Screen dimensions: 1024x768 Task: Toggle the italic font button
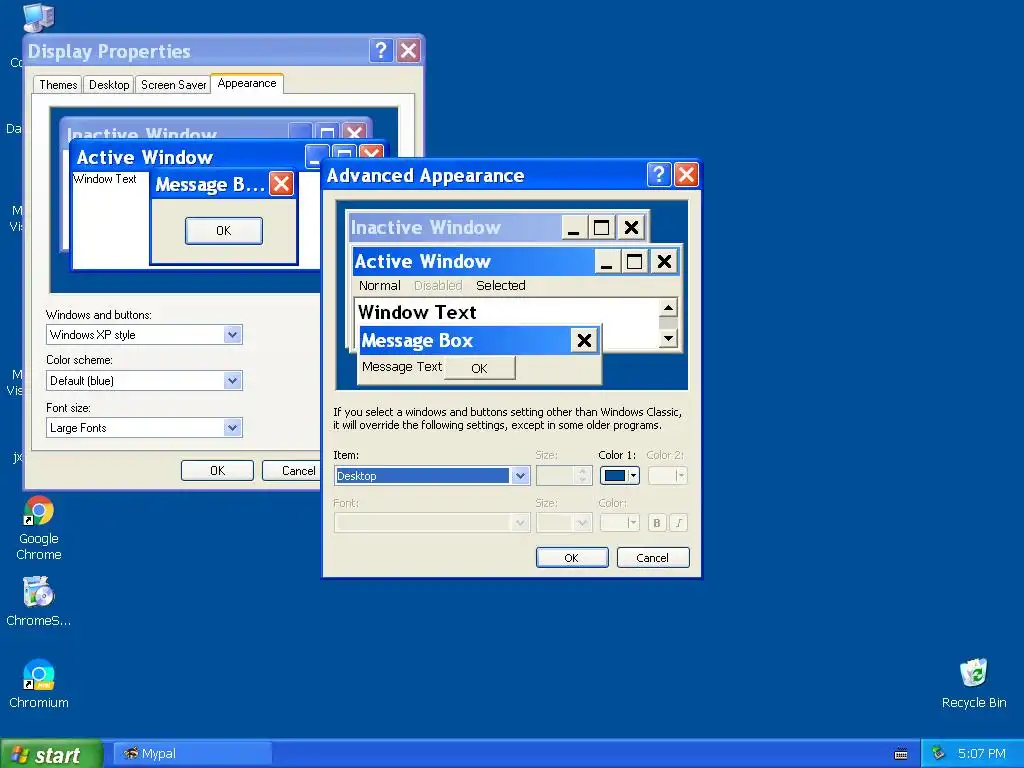pyautogui.click(x=679, y=522)
